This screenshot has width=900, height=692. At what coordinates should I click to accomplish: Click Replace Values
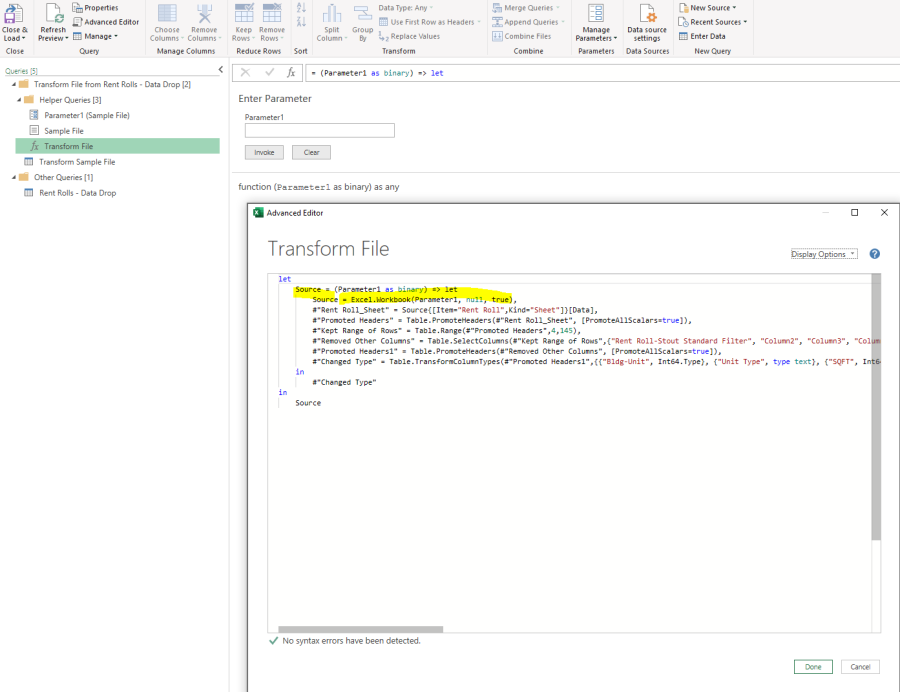click(x=409, y=36)
